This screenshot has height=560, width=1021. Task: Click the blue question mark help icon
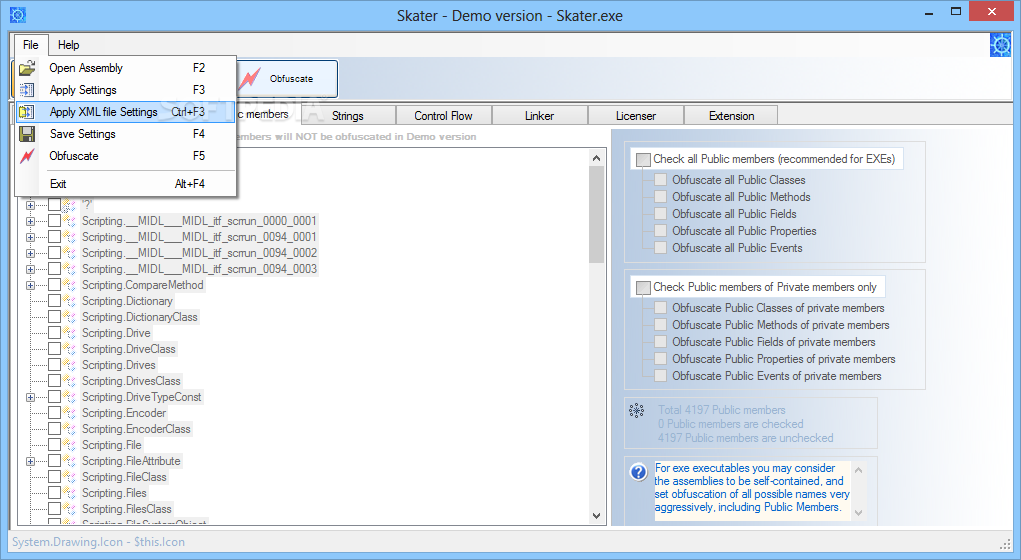[x=639, y=471]
